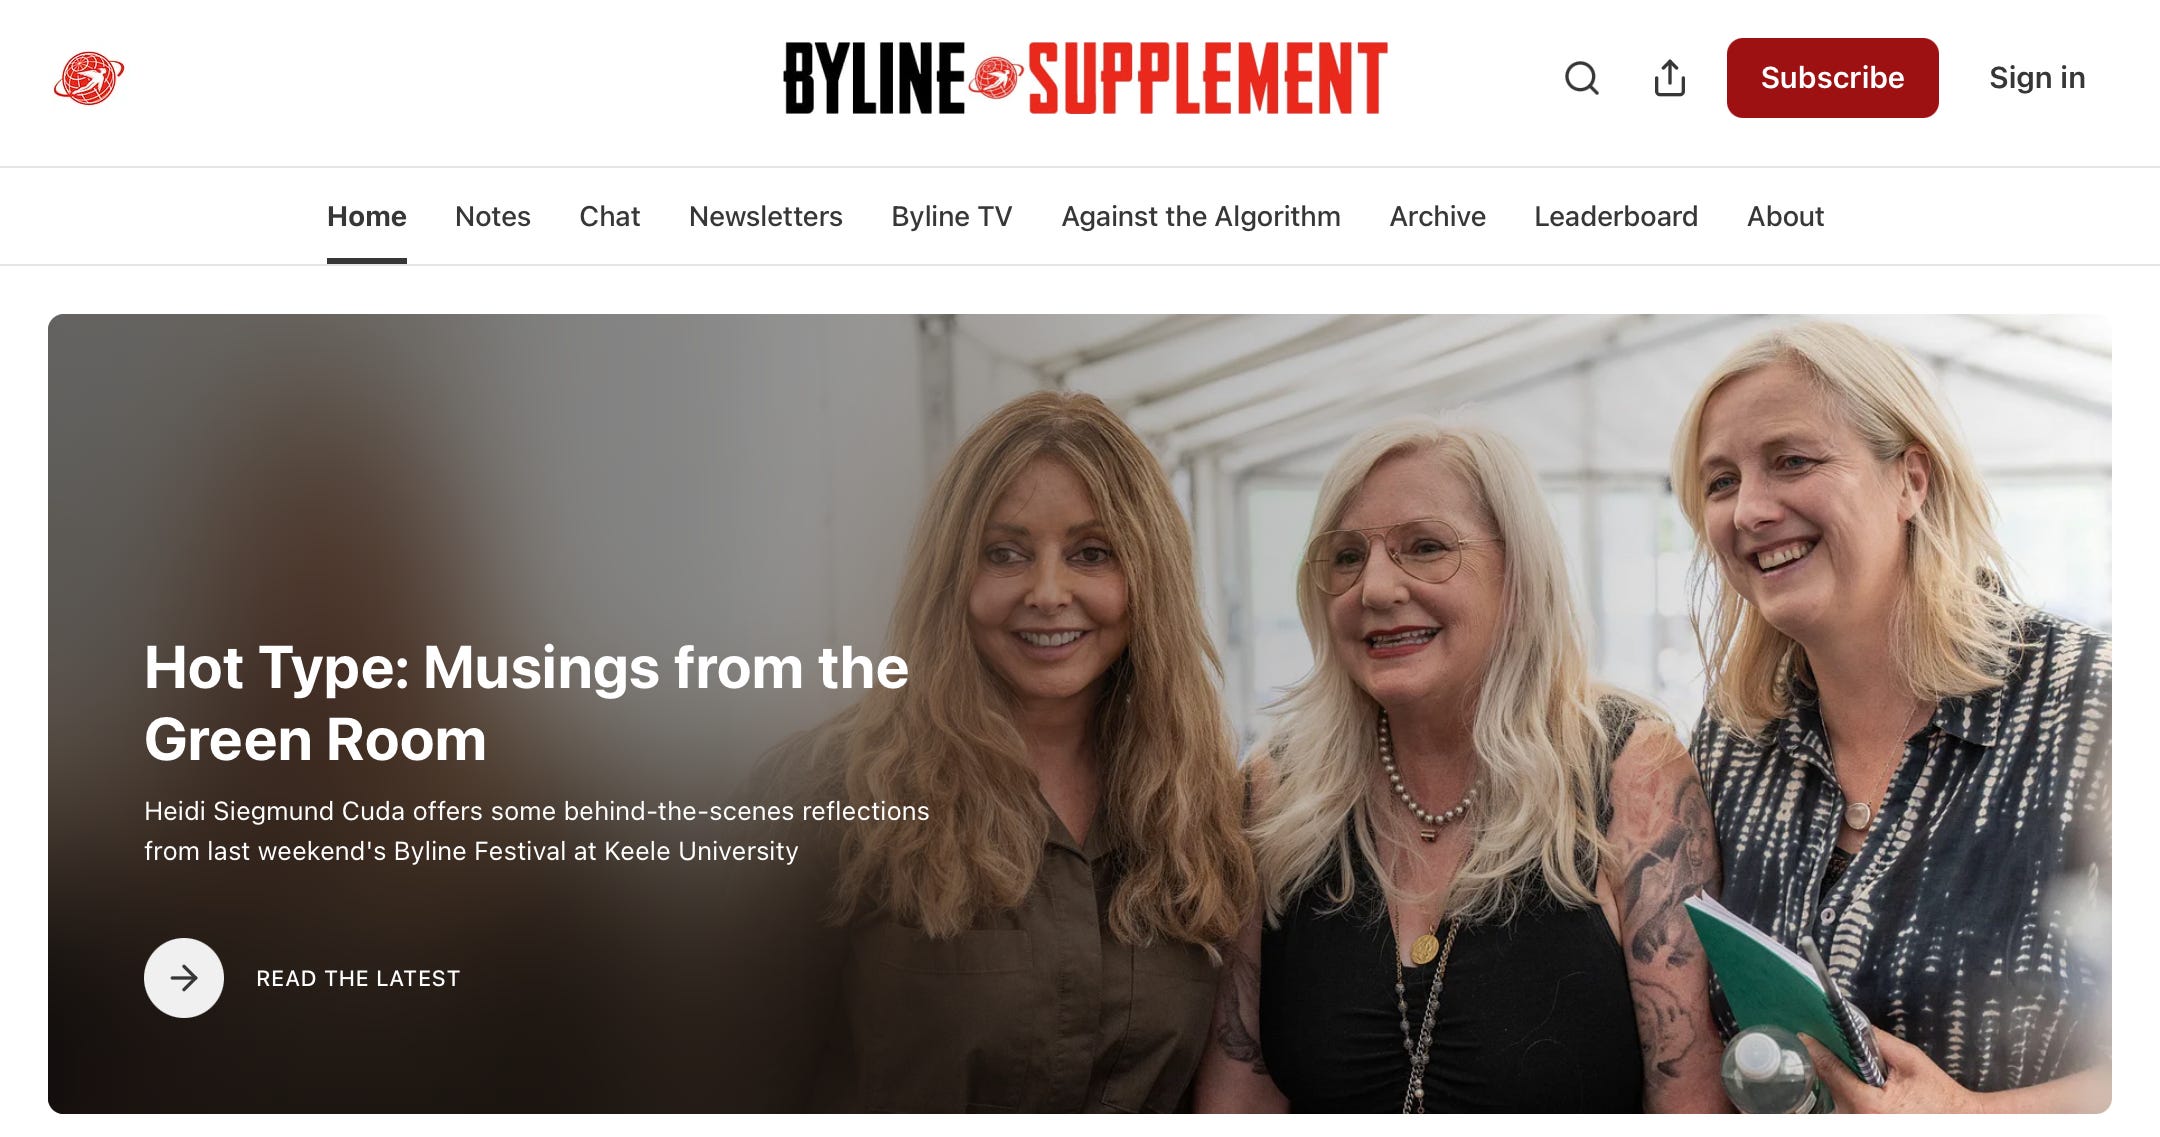
Task: Click the share upload icon
Action: [1669, 78]
